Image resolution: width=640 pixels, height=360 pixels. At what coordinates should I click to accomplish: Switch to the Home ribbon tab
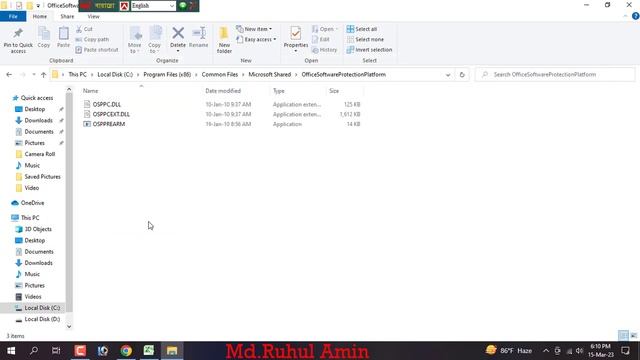(40, 16)
